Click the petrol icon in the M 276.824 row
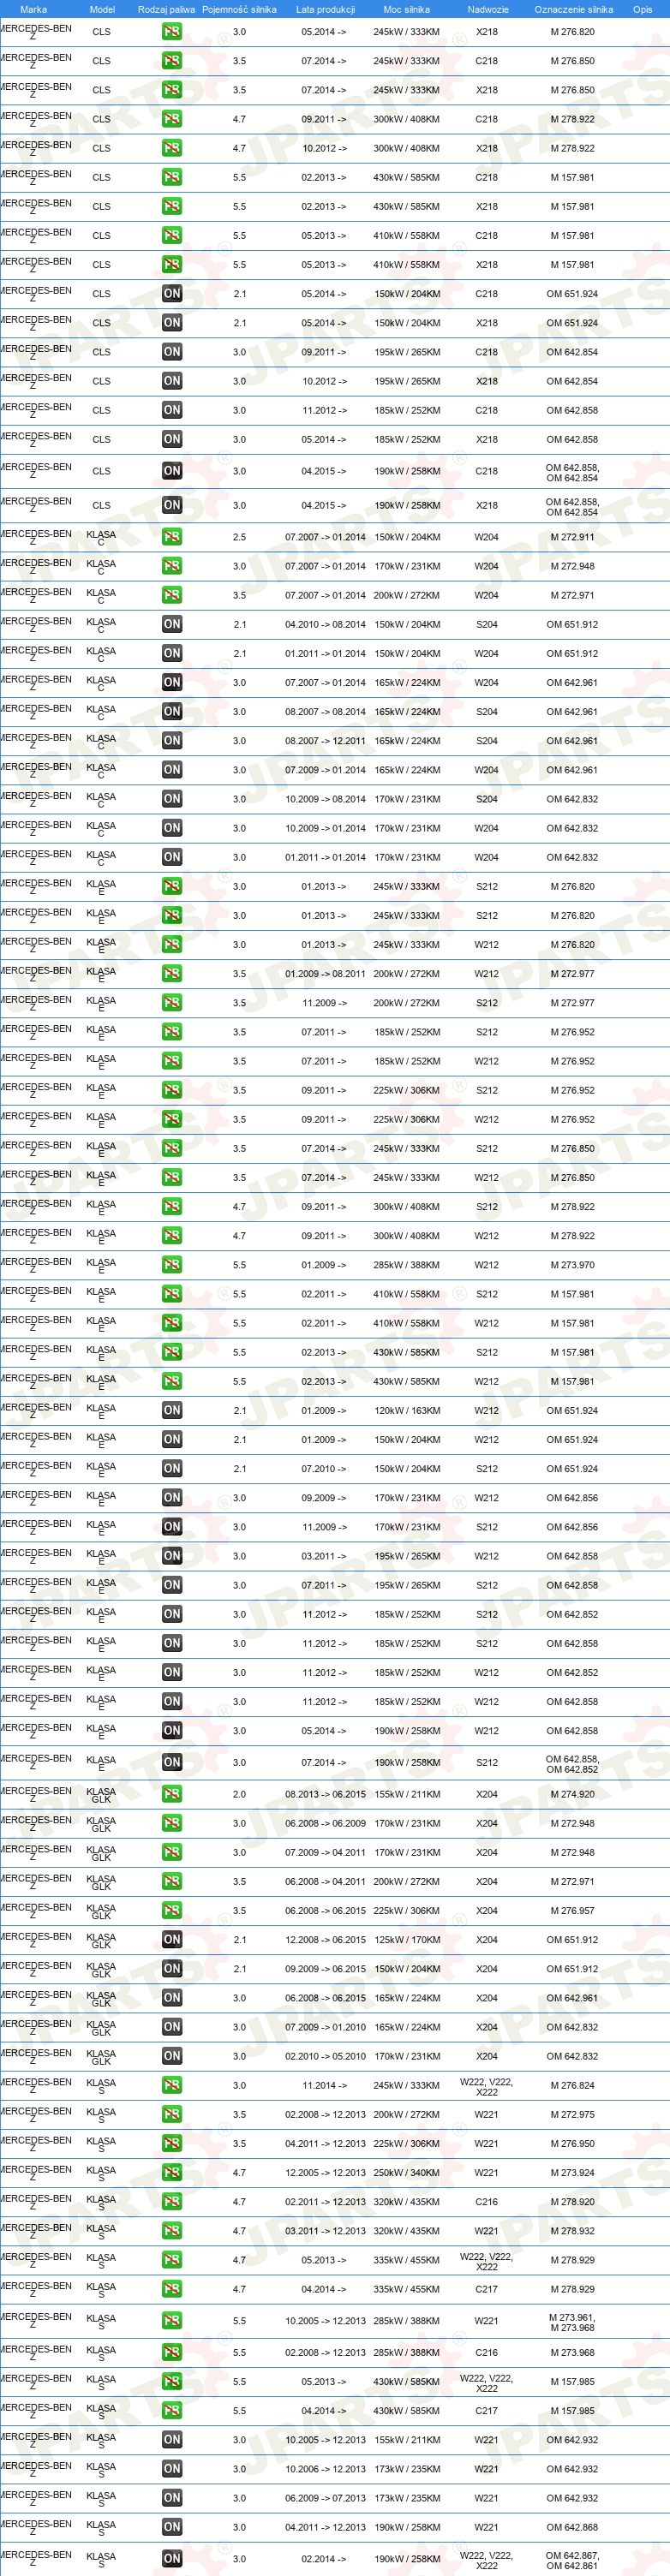 [172, 2085]
